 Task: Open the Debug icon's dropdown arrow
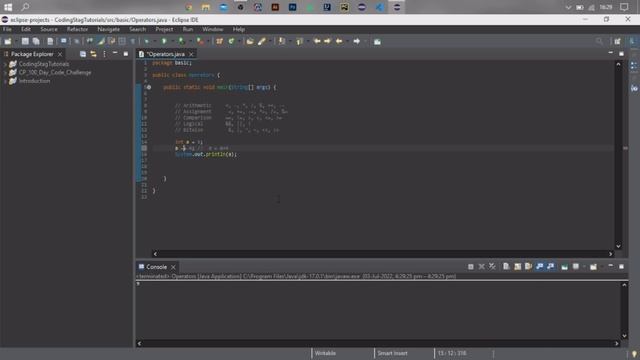[155, 41]
